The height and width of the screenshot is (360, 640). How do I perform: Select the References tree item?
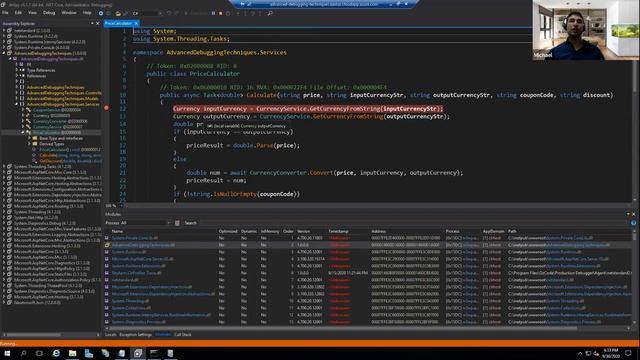(x=36, y=76)
